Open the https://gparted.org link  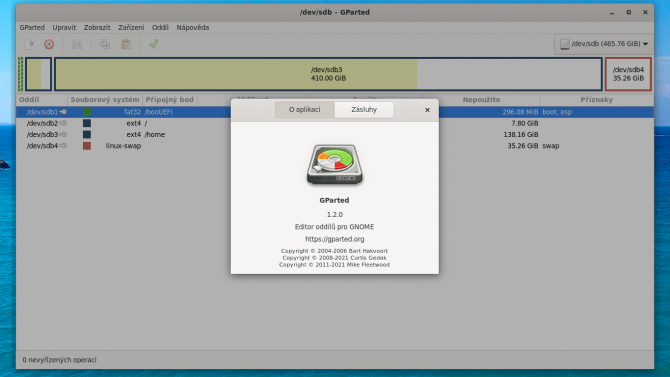point(335,239)
